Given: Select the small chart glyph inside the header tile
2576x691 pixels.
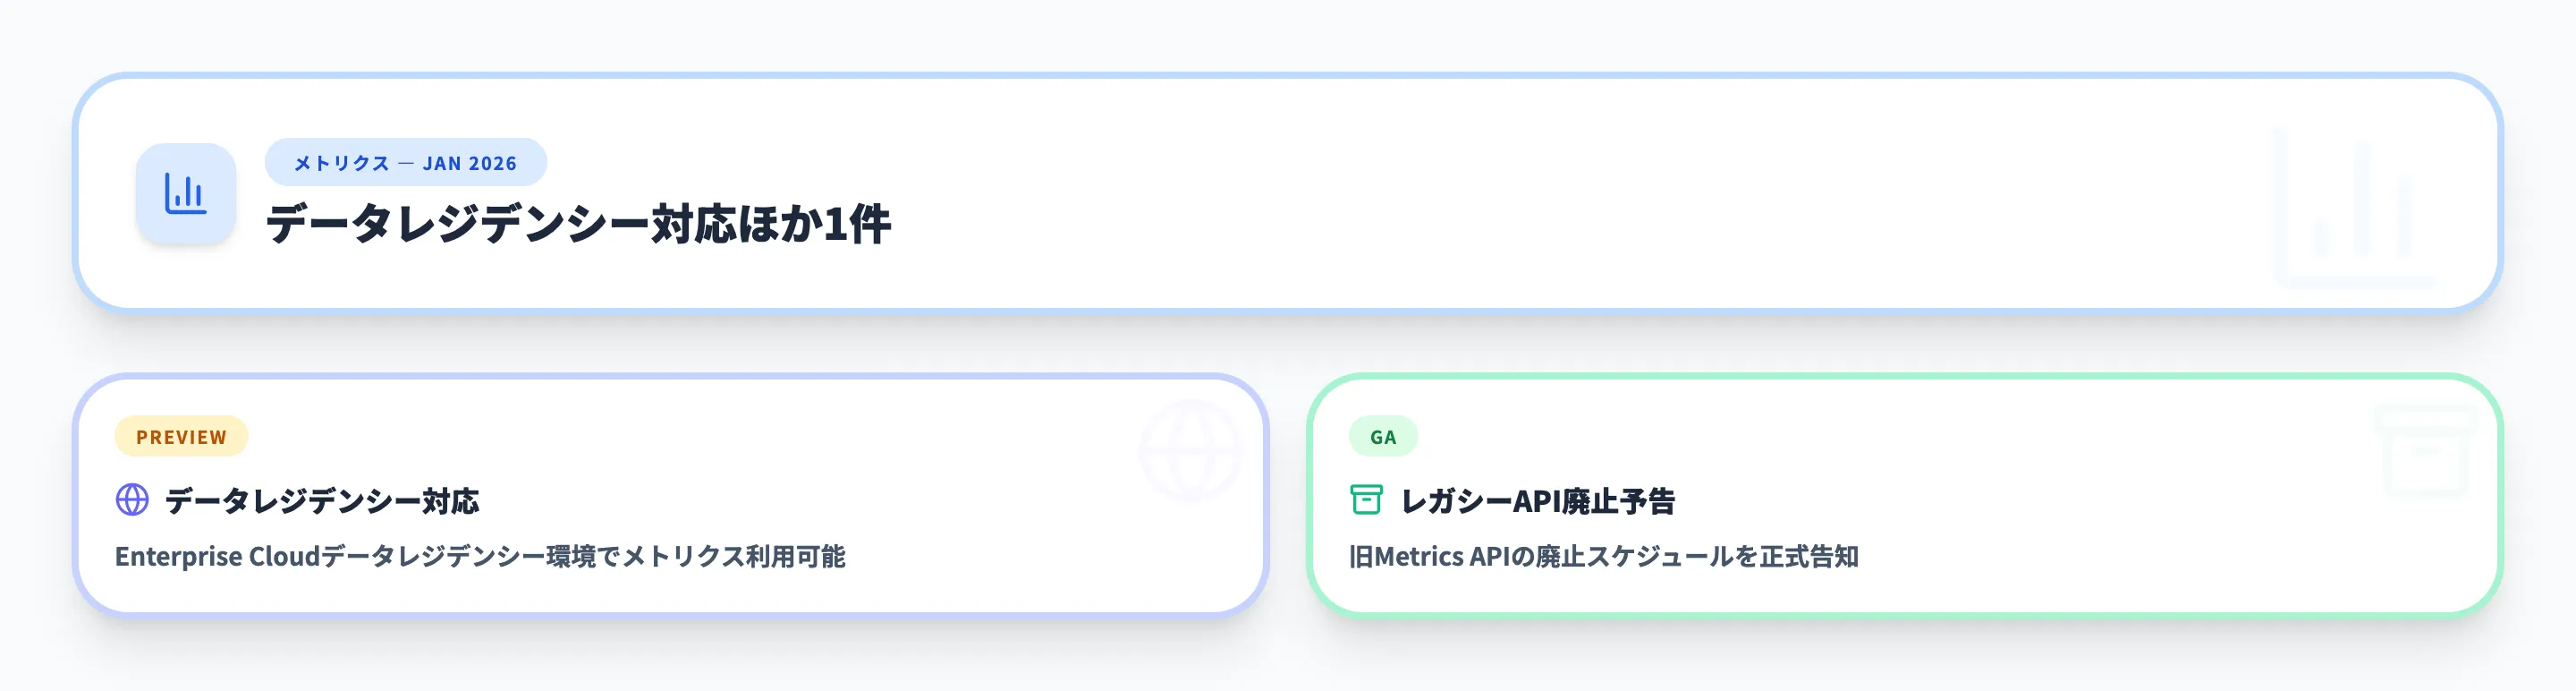Looking at the screenshot, I should (x=186, y=192).
